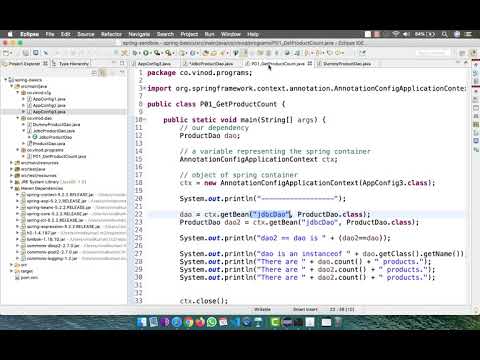Open the File menu

coord(50,34)
